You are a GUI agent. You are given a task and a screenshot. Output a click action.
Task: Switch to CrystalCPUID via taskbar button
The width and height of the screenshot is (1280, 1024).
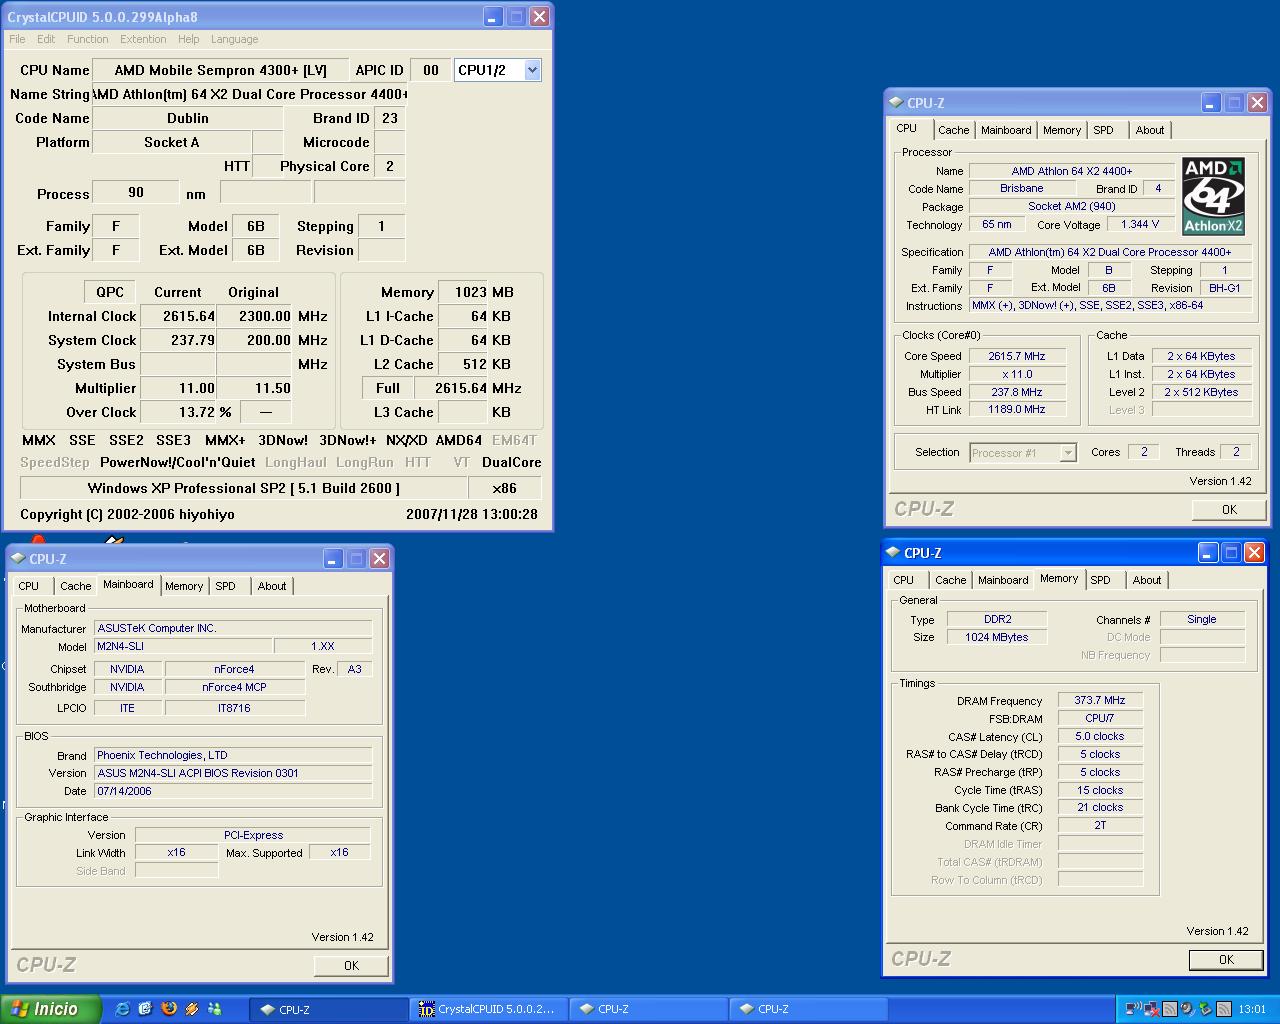coord(488,1009)
